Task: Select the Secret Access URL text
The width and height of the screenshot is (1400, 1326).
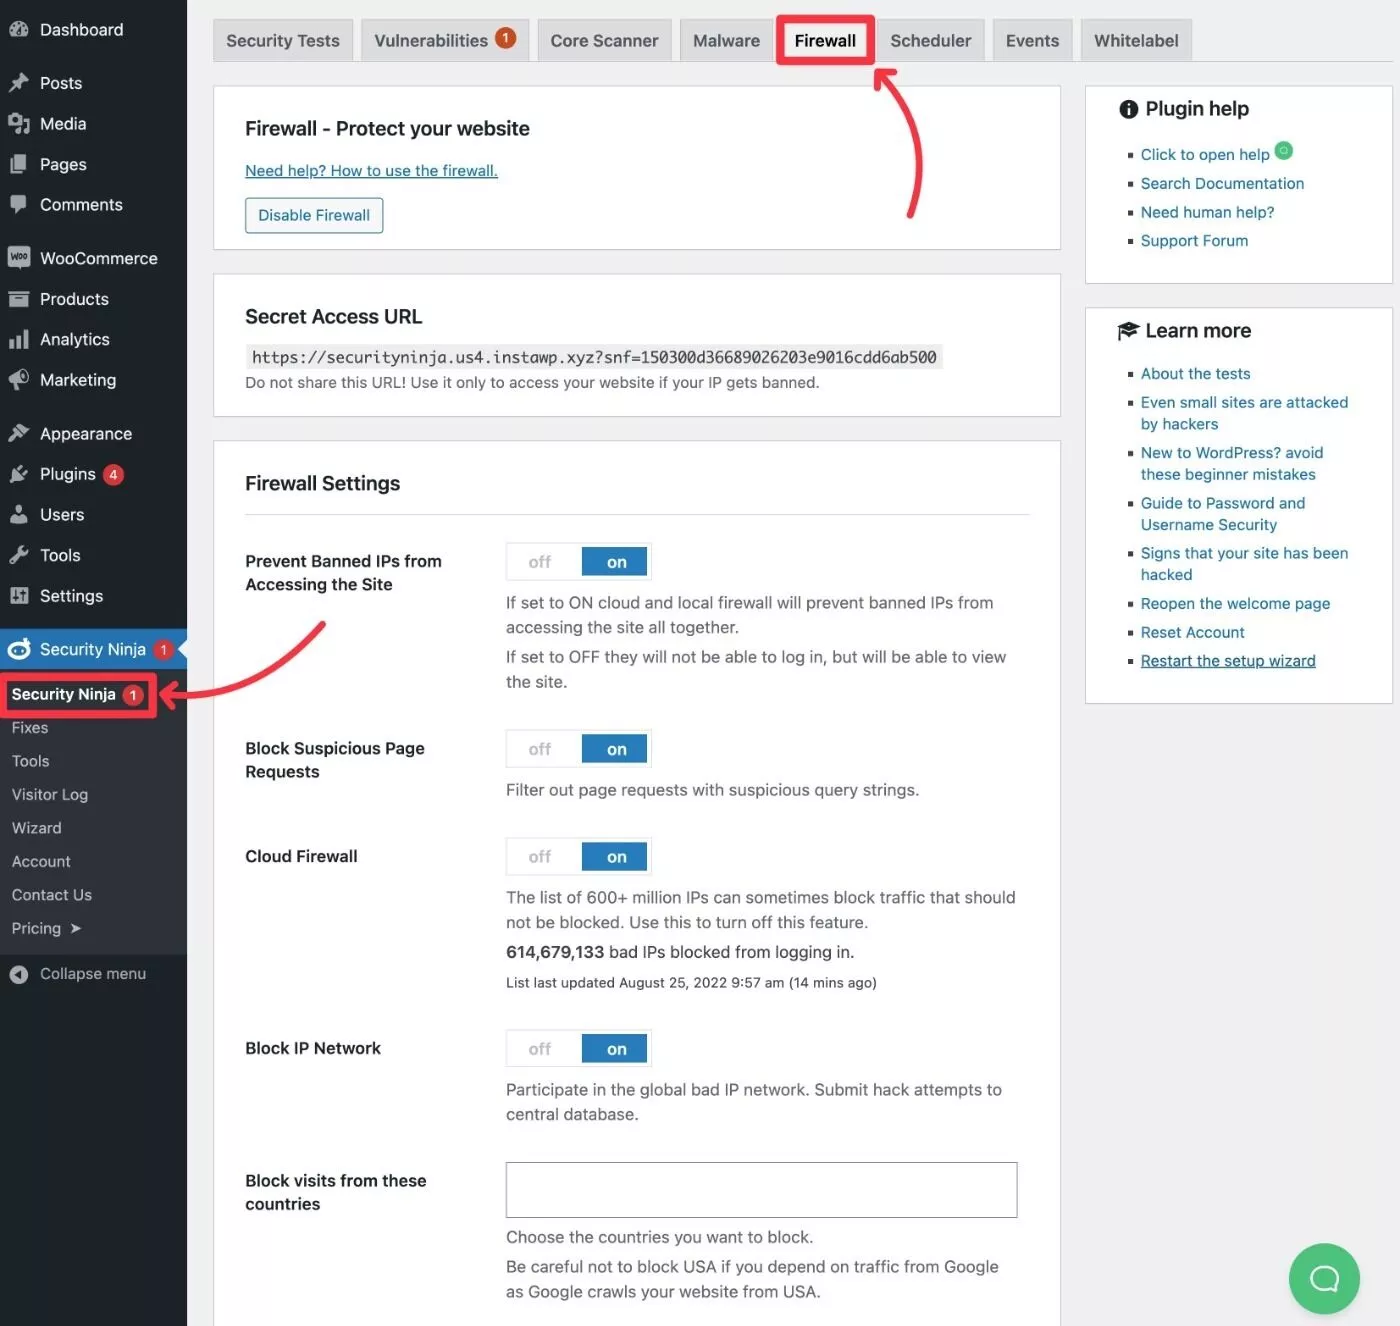Action: coord(594,357)
